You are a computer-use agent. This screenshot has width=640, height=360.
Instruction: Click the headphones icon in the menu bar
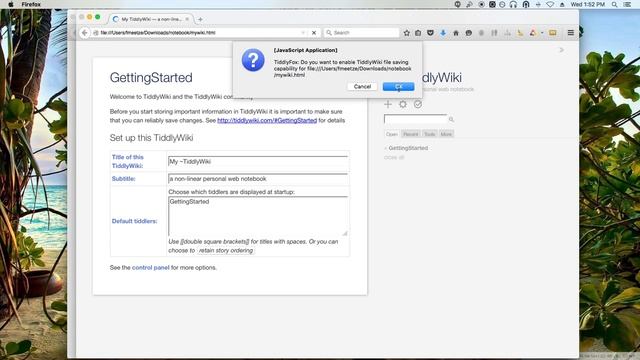tap(513, 4)
